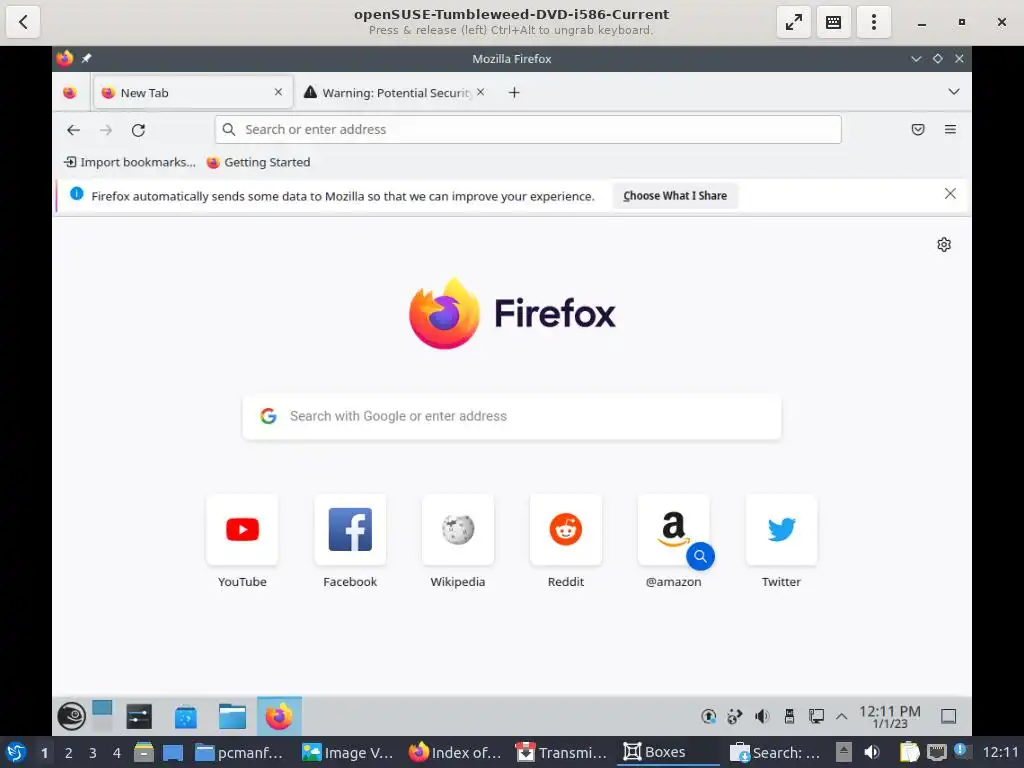Switch to Index of Firefox taskbar window

click(455, 752)
